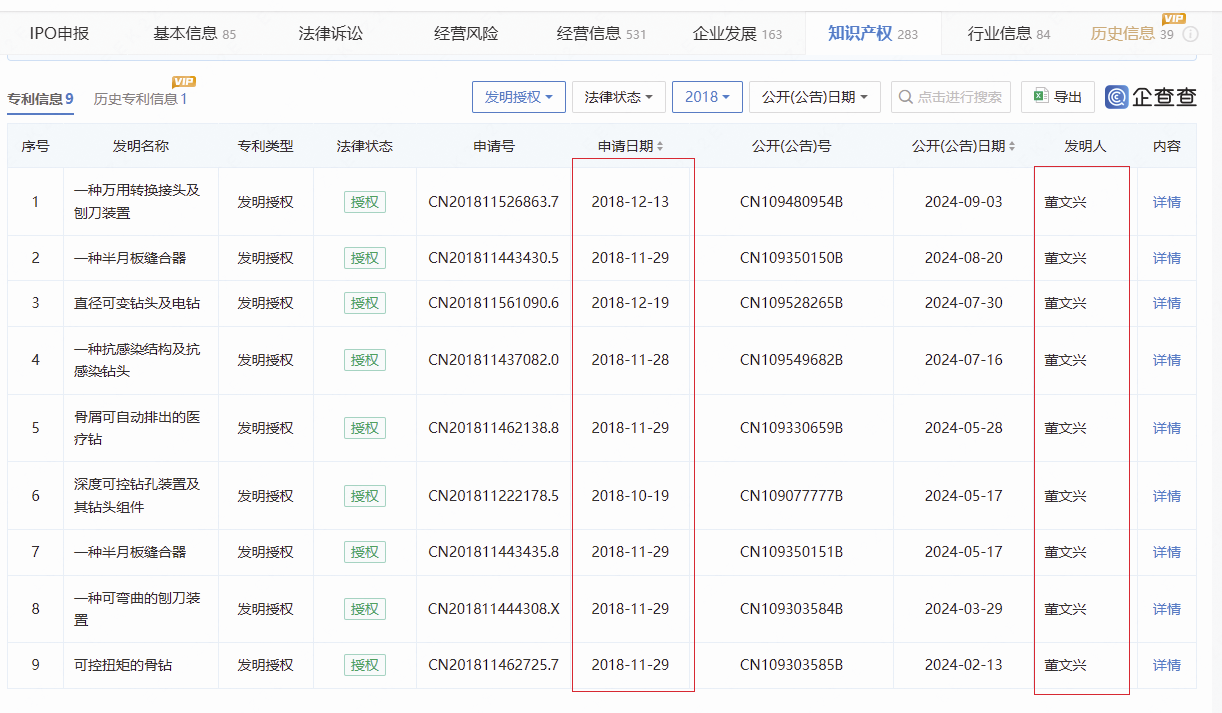Click the 导出 Excel export button

pos(1058,97)
